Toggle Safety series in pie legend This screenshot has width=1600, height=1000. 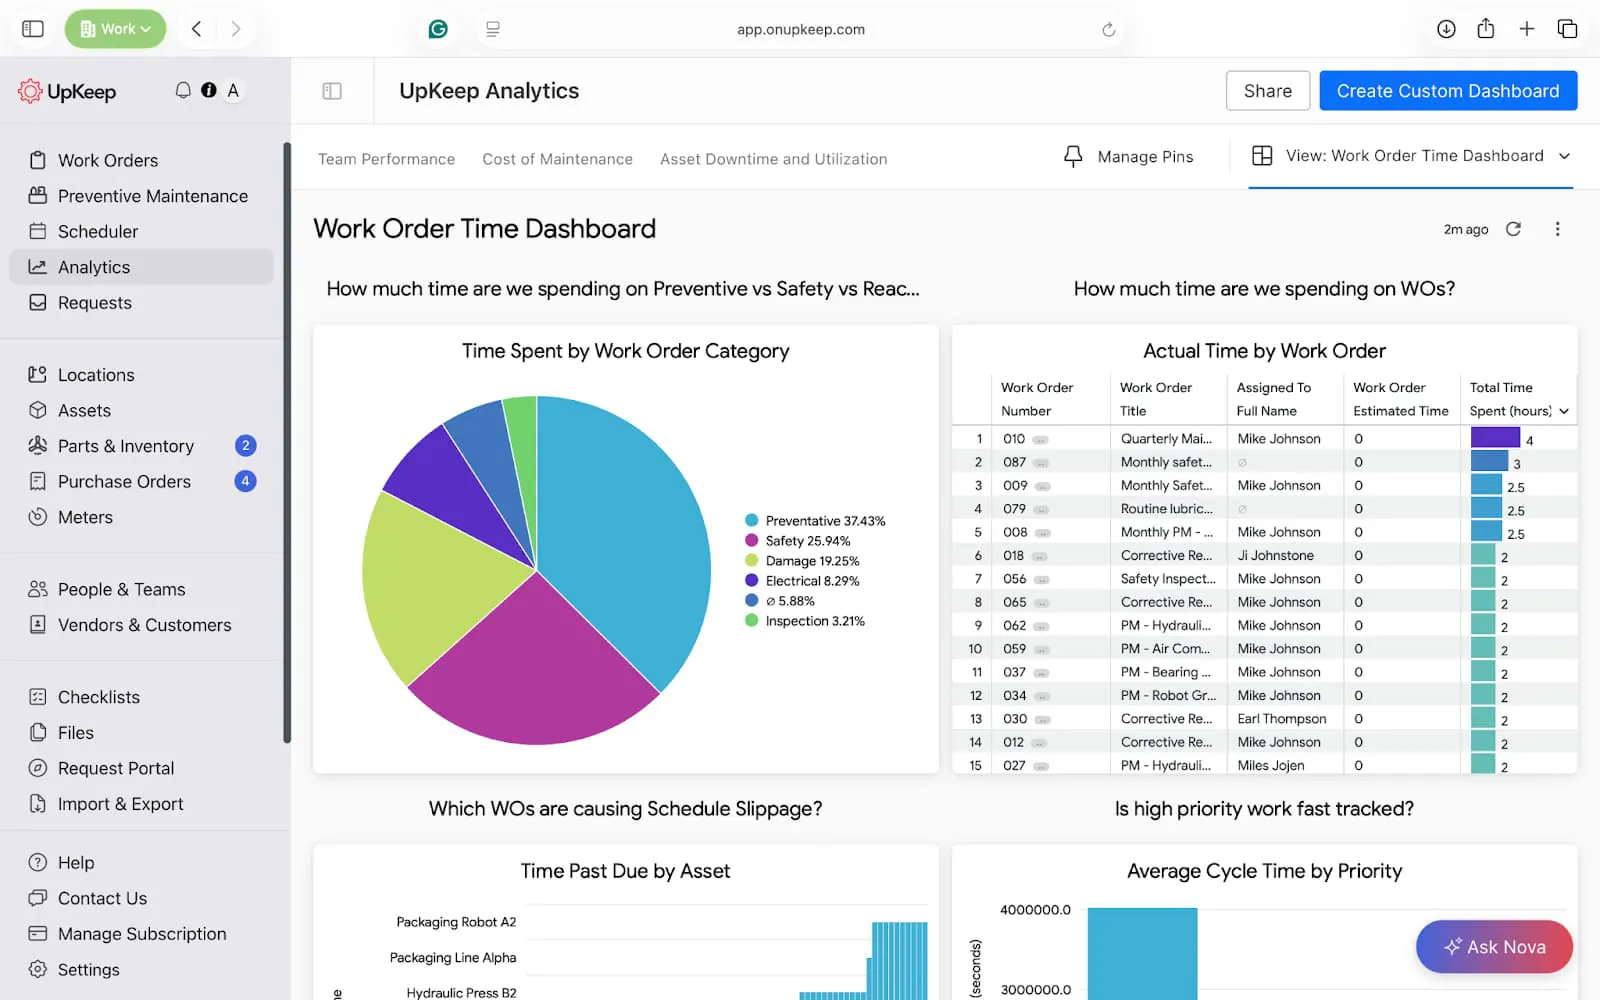pyautogui.click(x=798, y=541)
